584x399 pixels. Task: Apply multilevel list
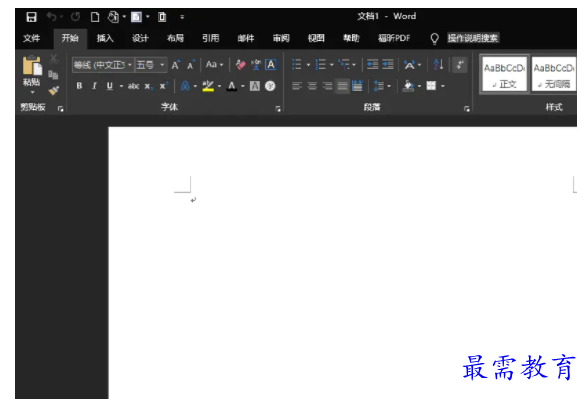coord(344,64)
